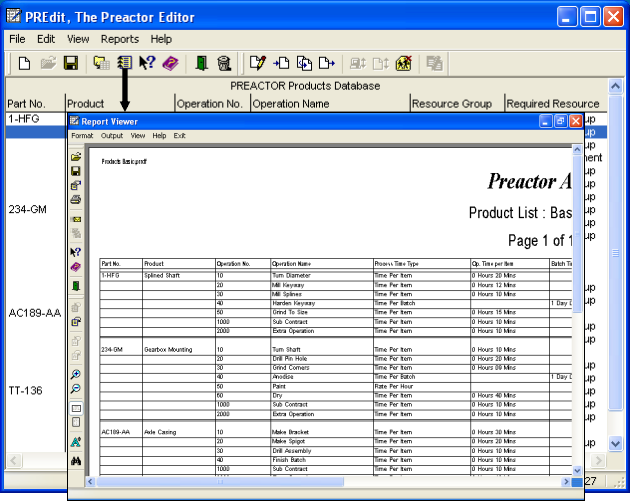The image size is (630, 501).
Task: Select part TT-136 in PREdit list
Action: point(25,391)
